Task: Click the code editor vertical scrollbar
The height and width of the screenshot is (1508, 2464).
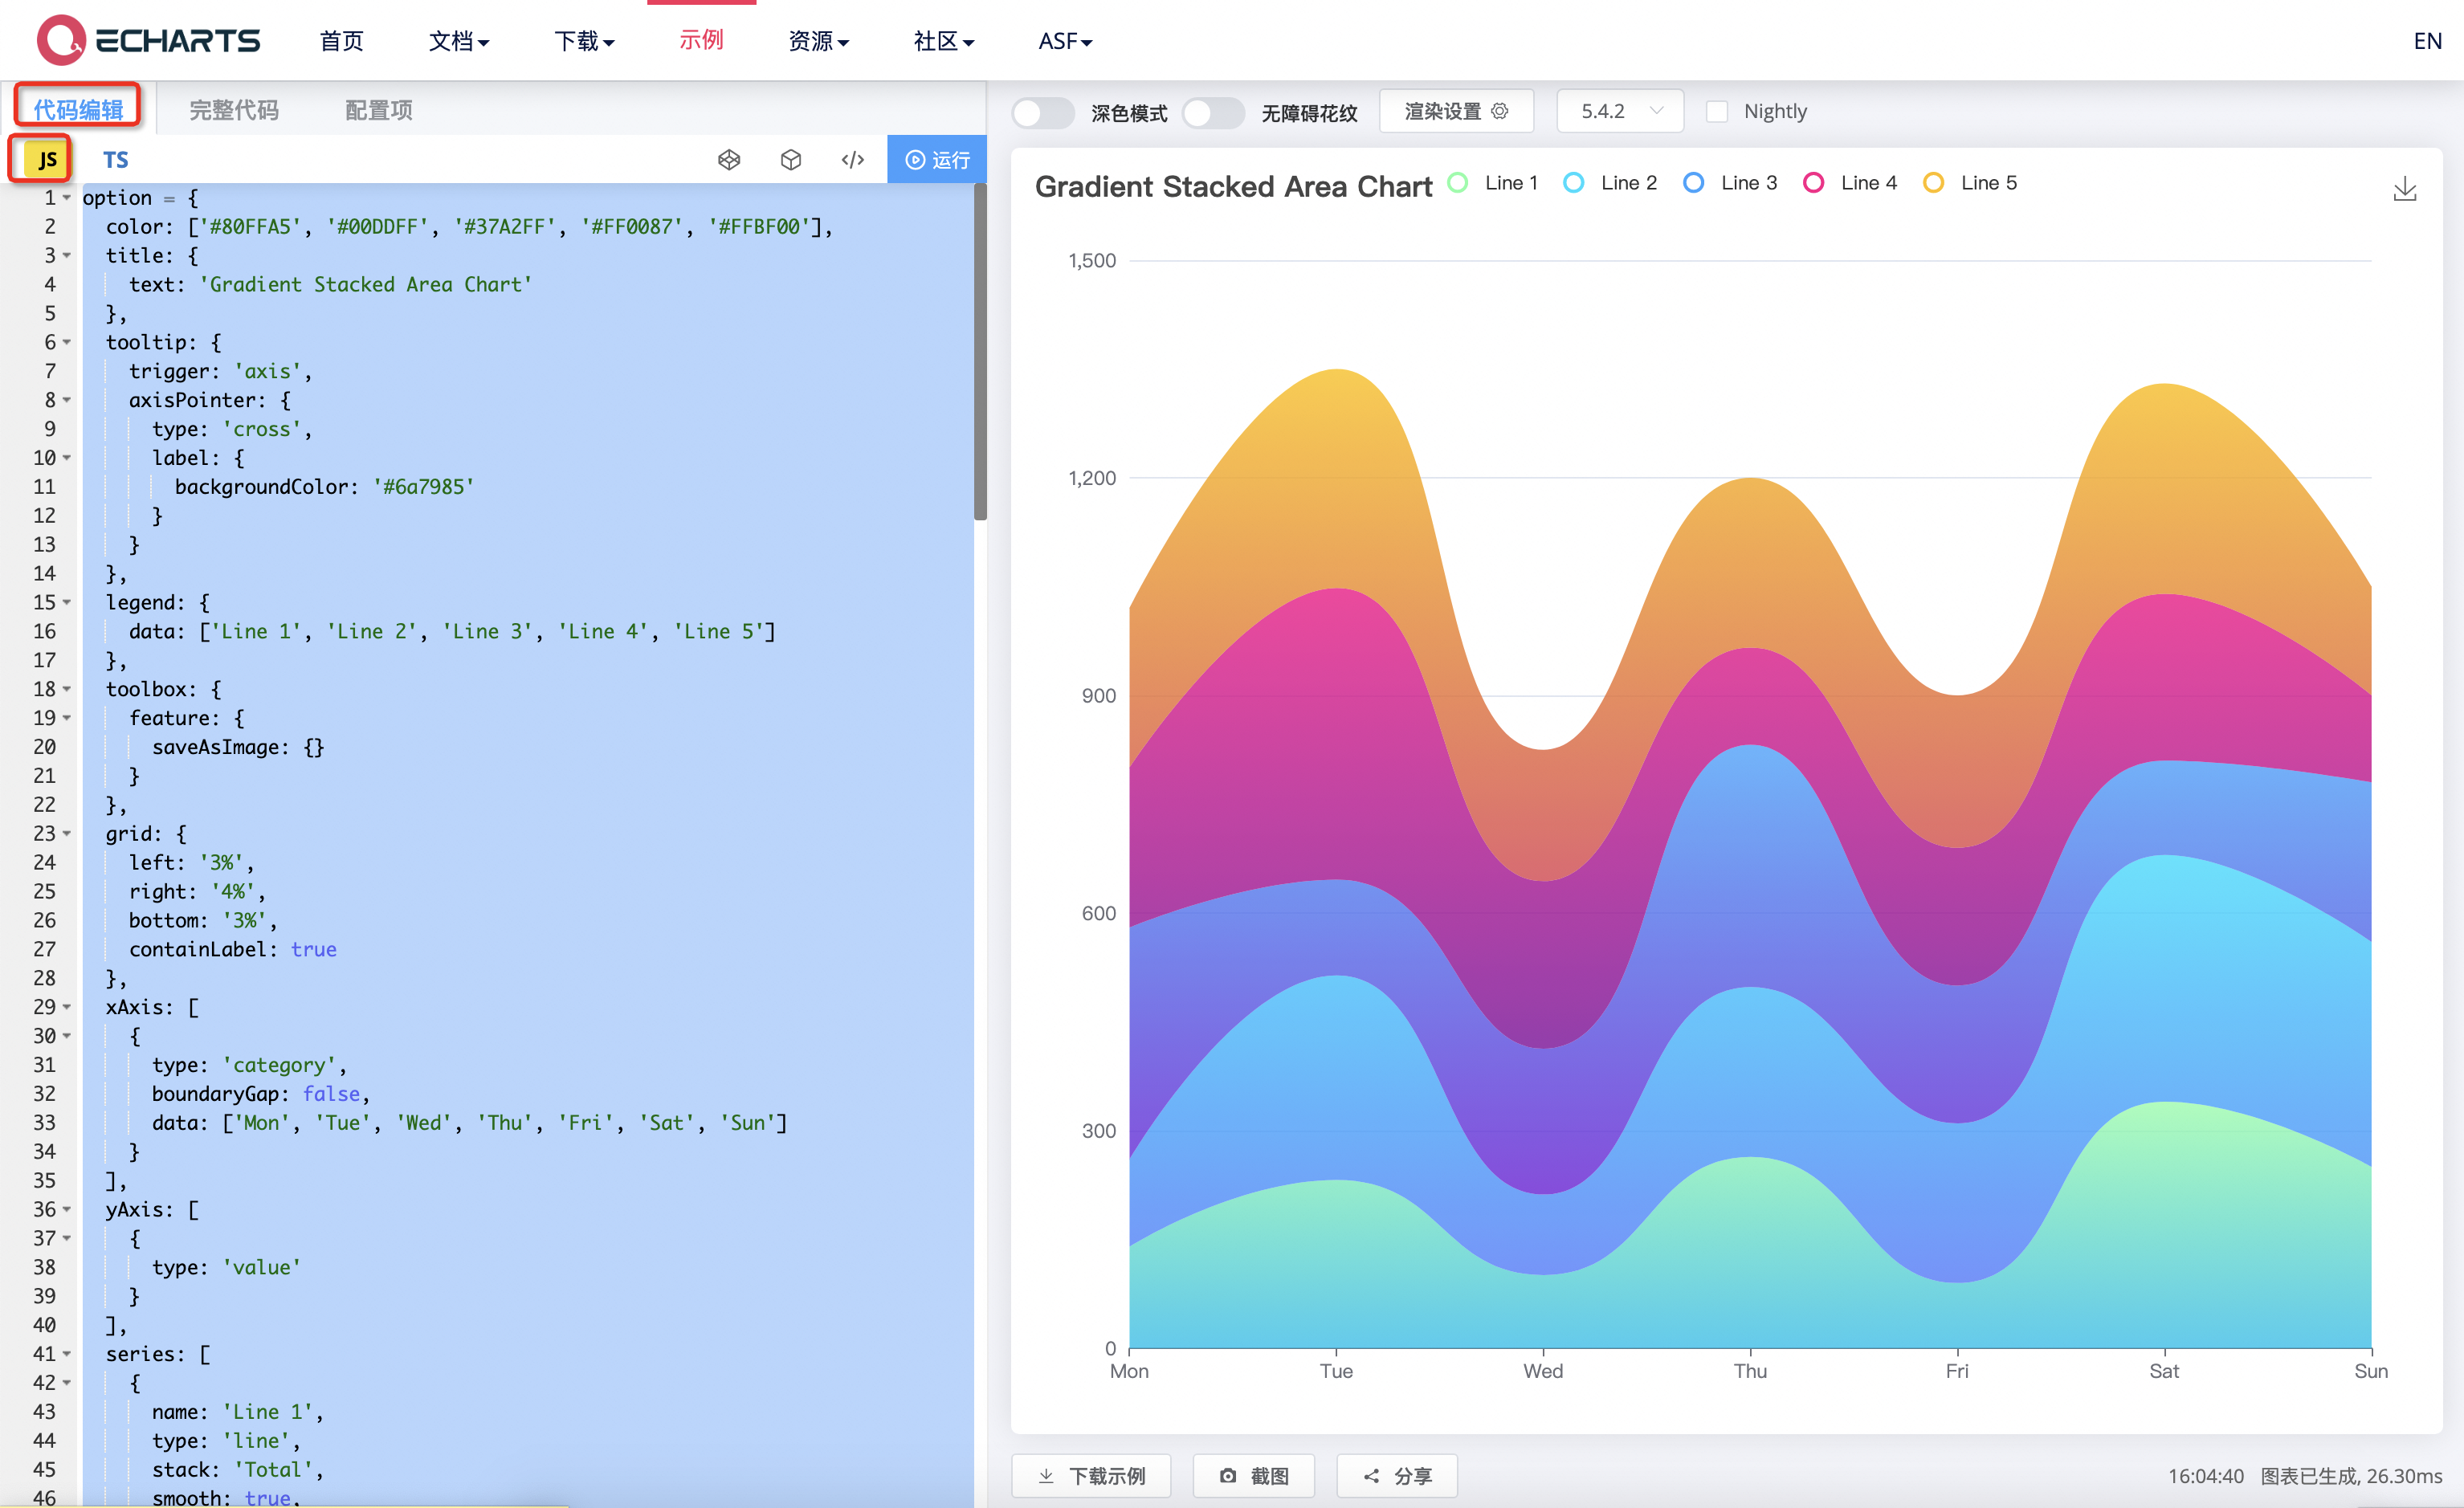Action: coord(980,350)
